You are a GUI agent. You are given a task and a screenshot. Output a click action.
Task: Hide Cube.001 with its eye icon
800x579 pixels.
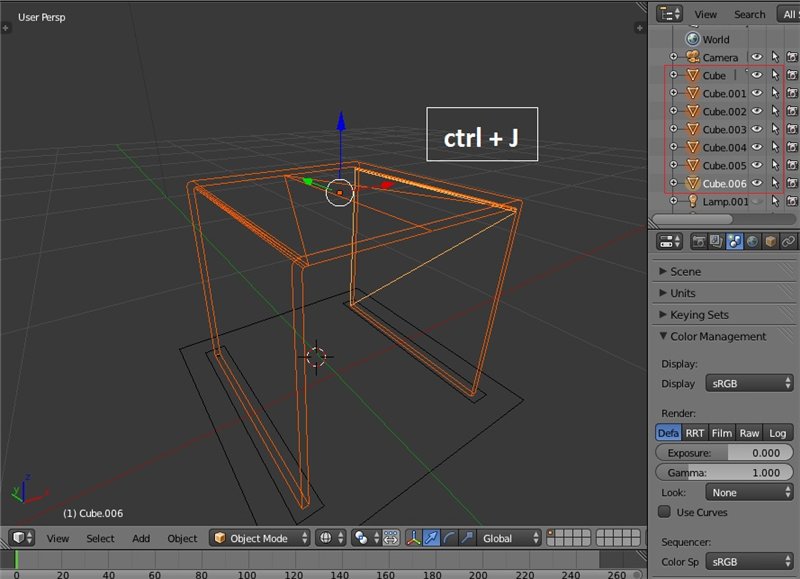757,94
